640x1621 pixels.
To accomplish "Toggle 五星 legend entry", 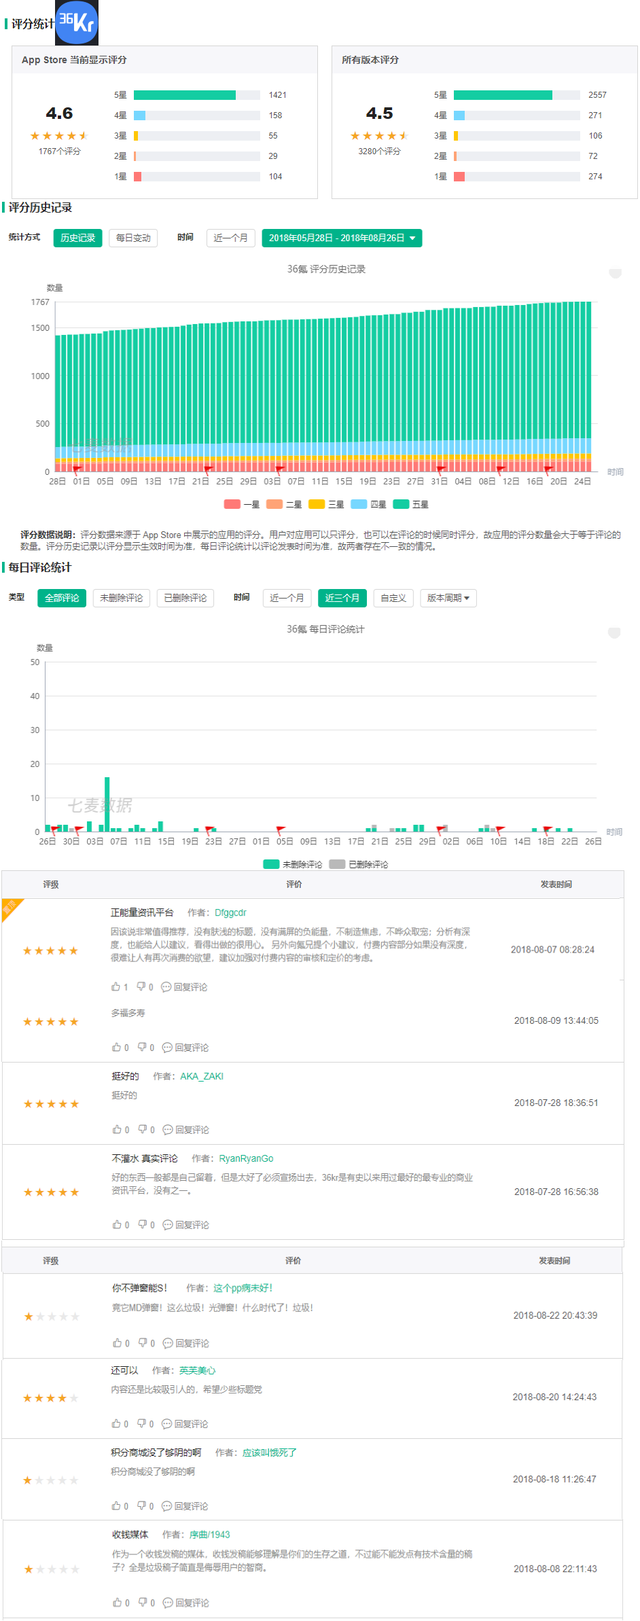I will tap(411, 505).
